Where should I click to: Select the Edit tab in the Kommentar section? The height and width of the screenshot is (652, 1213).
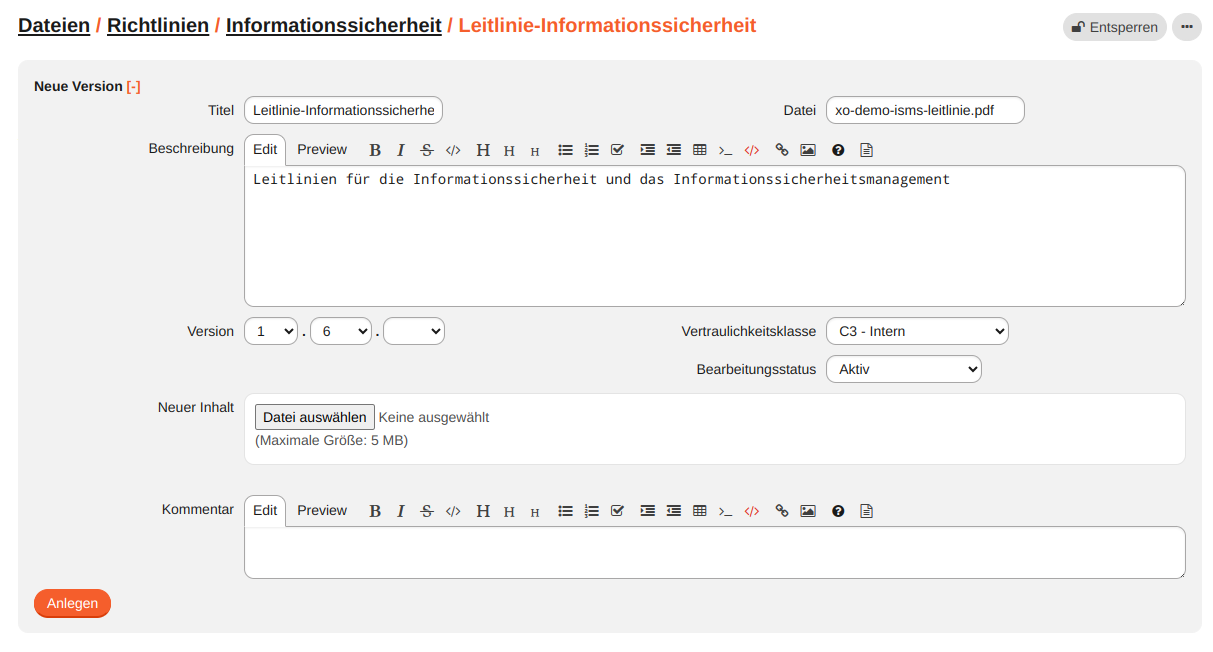(265, 510)
